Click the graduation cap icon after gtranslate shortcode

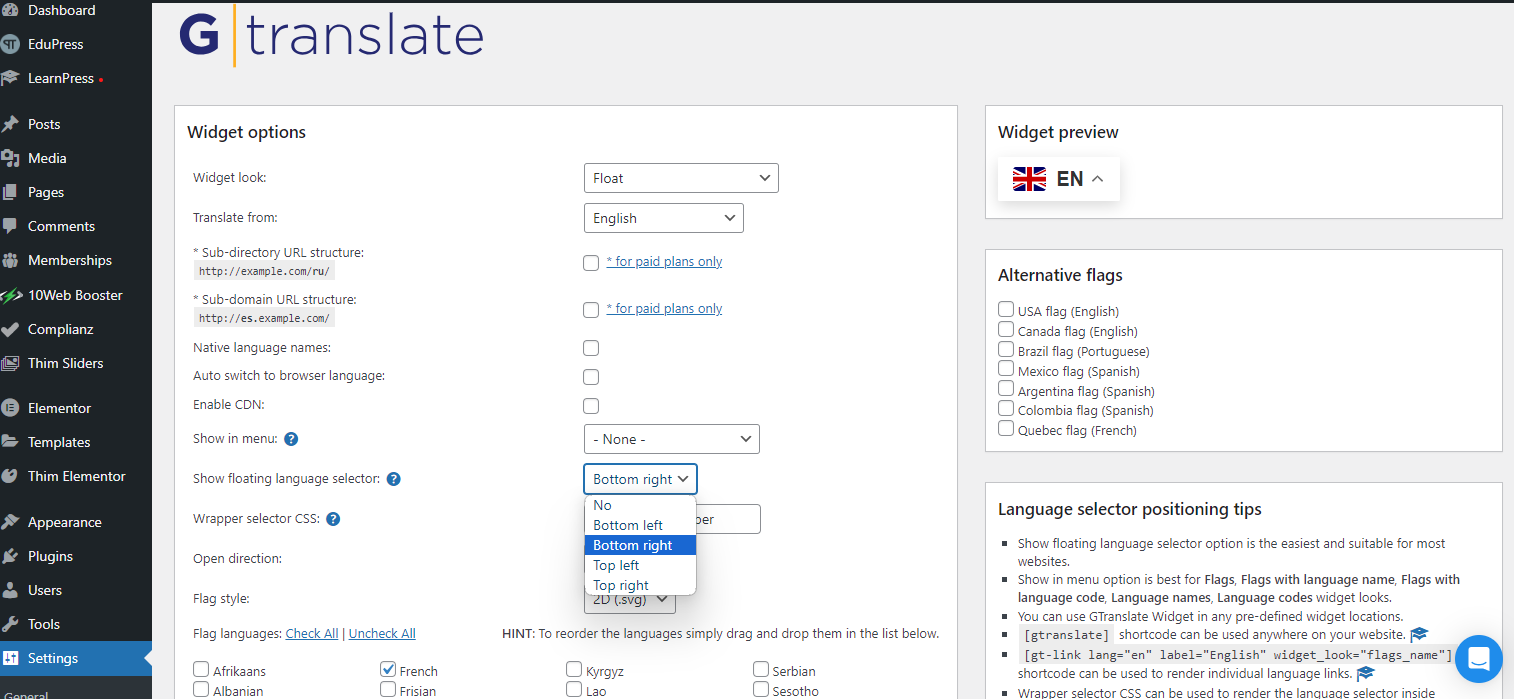click(x=1419, y=635)
